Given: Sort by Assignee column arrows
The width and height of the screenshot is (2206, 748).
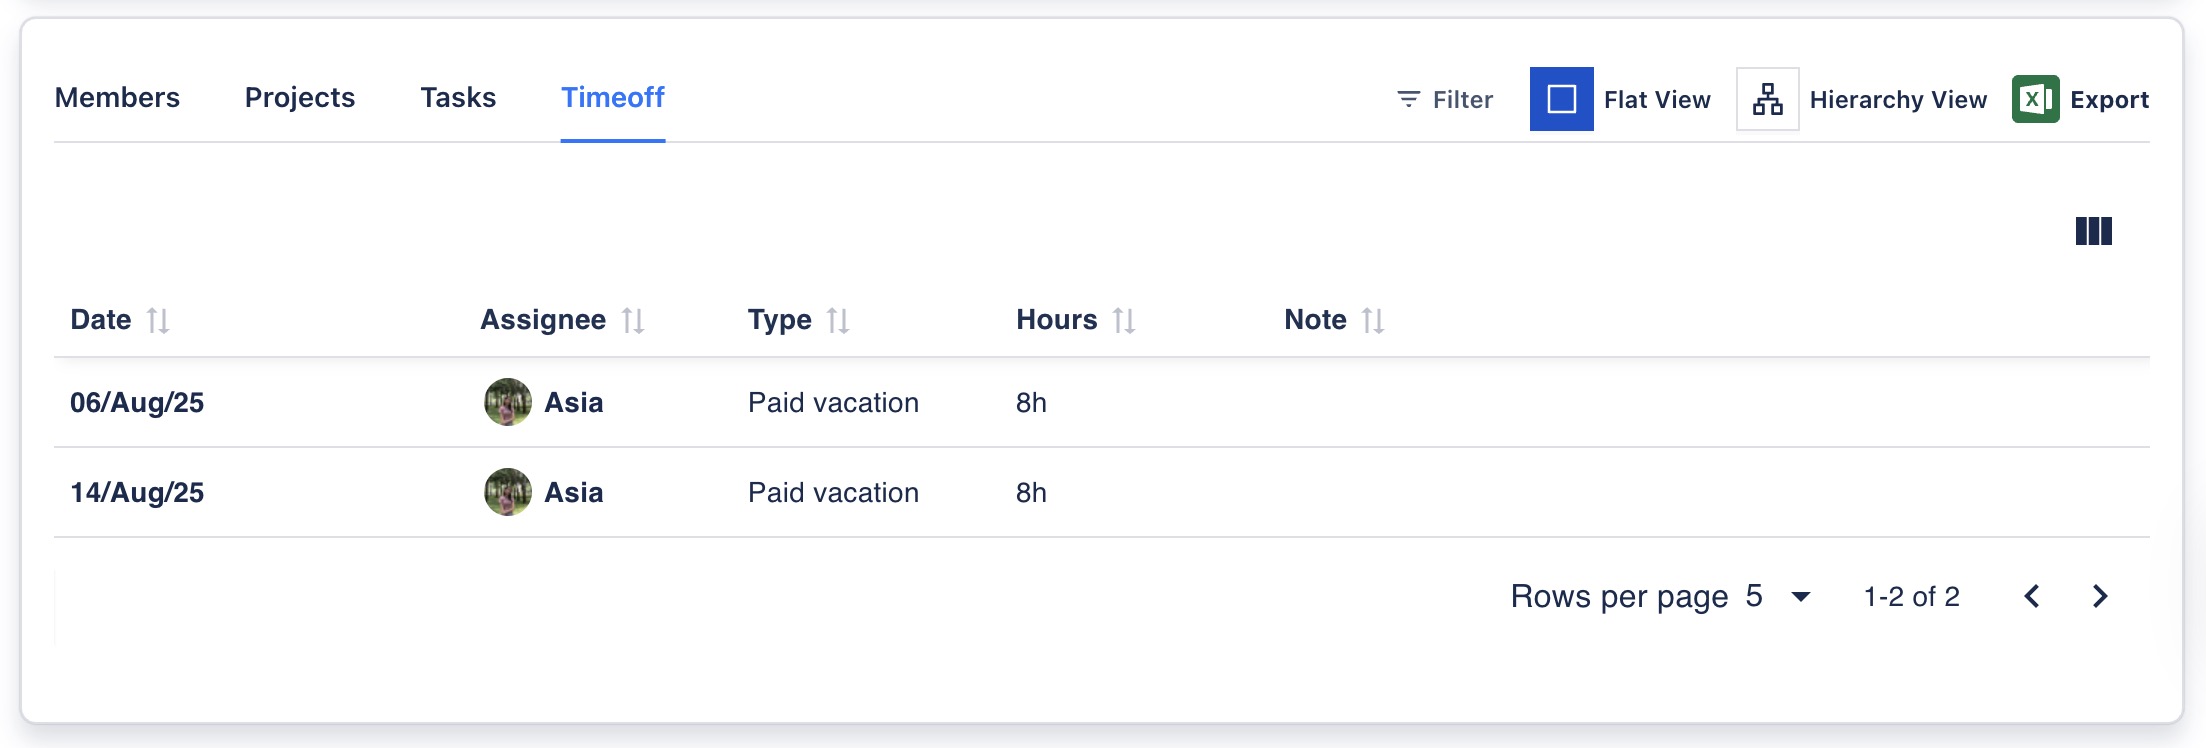Looking at the screenshot, I should pyautogui.click(x=633, y=321).
